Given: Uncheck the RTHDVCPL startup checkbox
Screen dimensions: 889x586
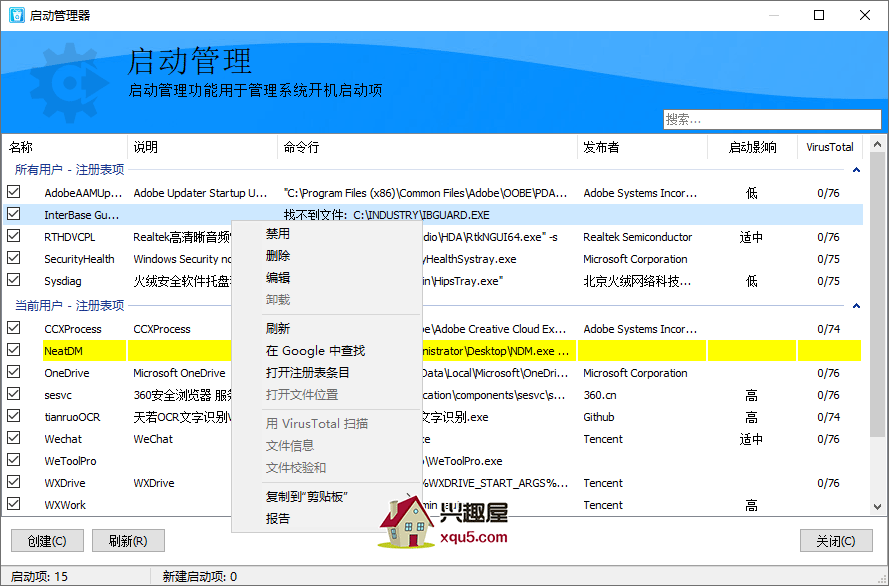Looking at the screenshot, I should coord(14,236).
